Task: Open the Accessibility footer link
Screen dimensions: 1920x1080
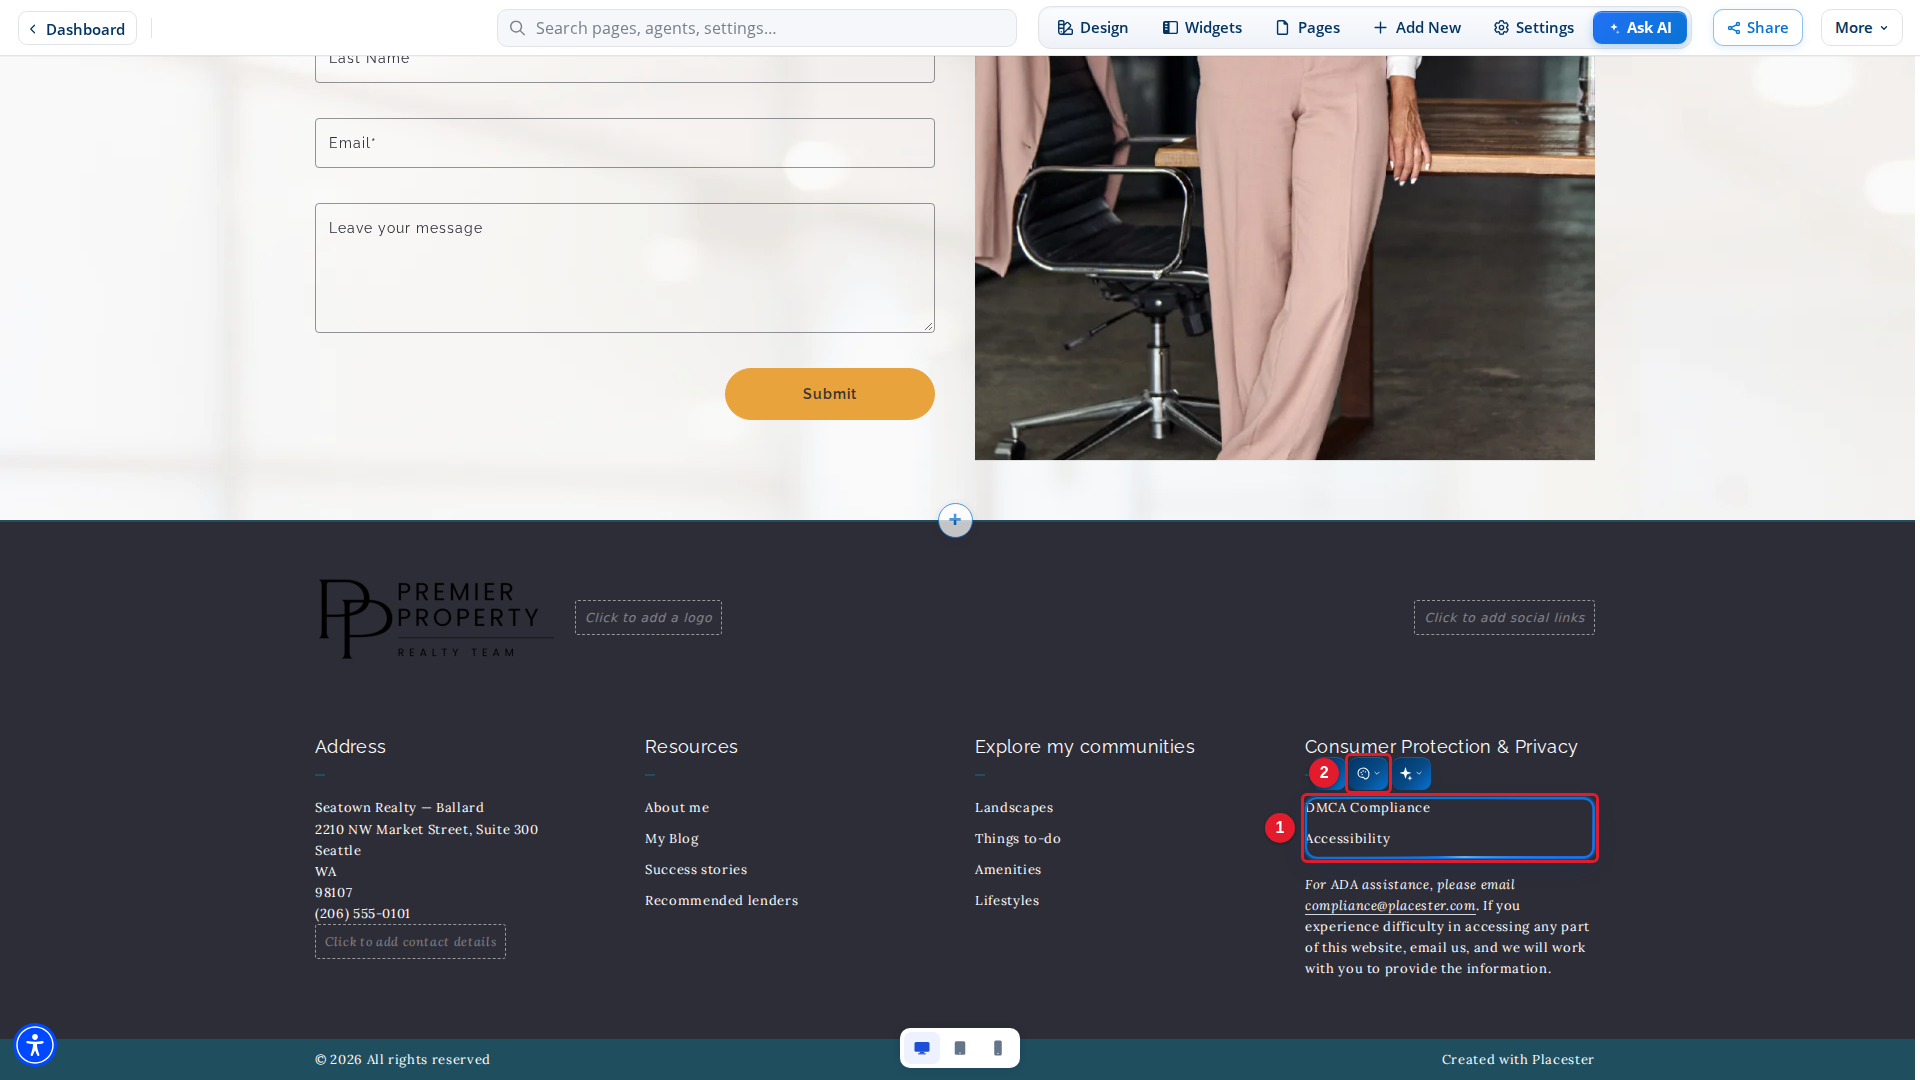Action: 1348,839
